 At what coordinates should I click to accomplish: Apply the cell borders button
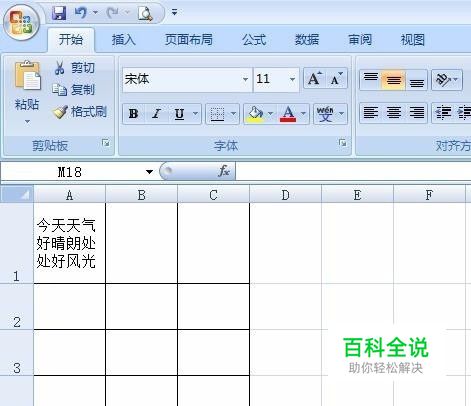click(x=217, y=114)
